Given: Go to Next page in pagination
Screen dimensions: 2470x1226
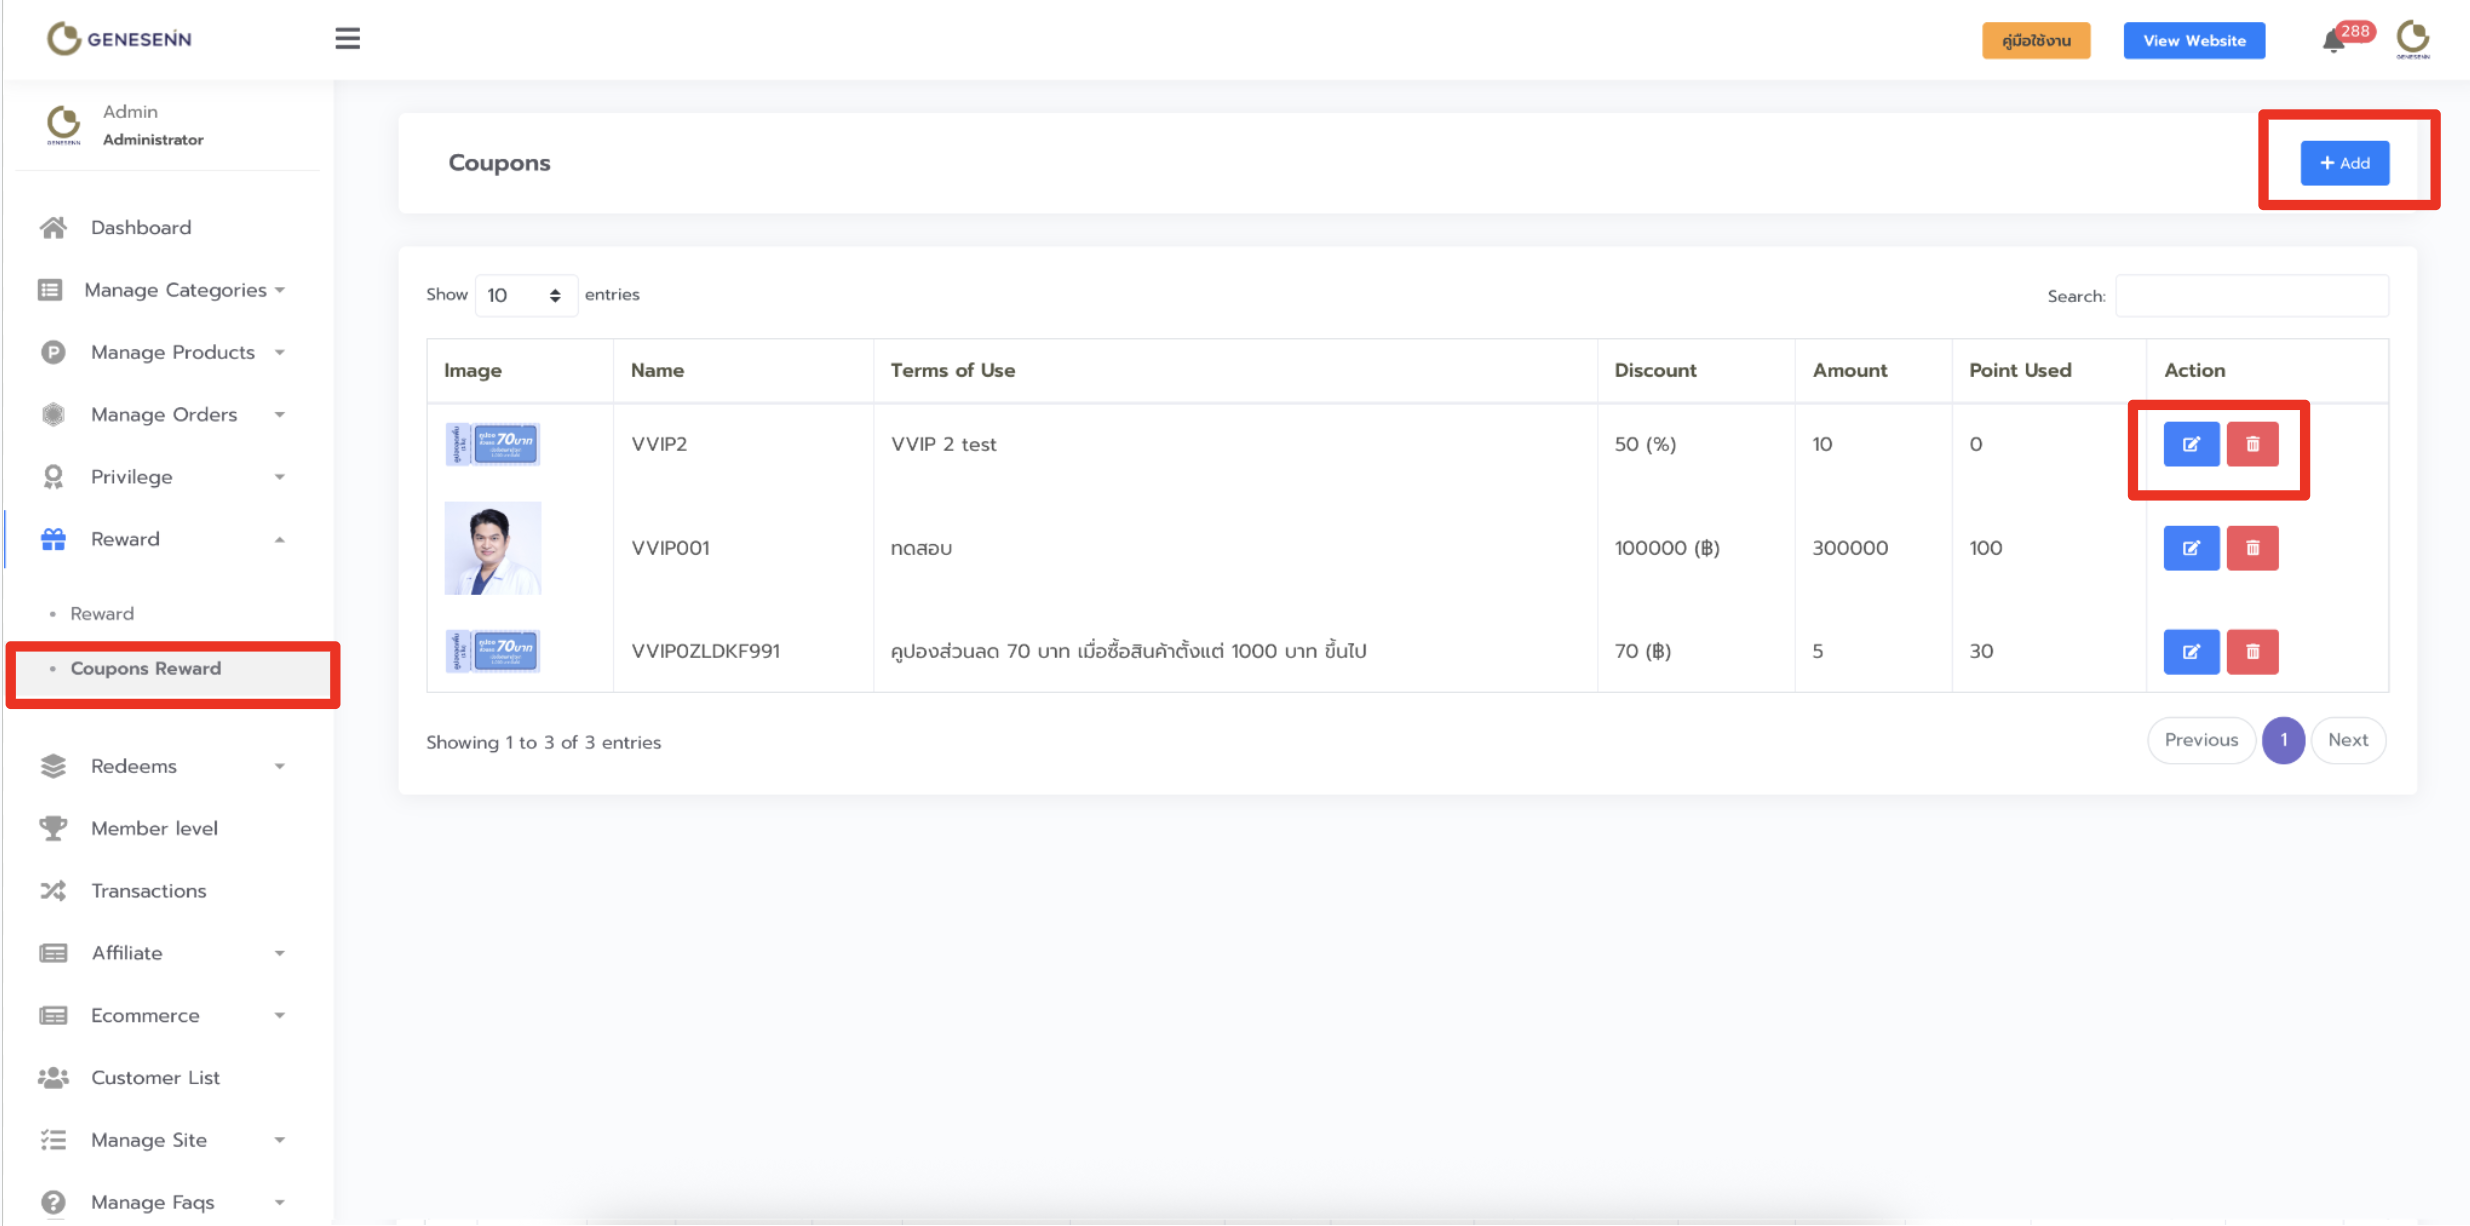Looking at the screenshot, I should 2347,740.
